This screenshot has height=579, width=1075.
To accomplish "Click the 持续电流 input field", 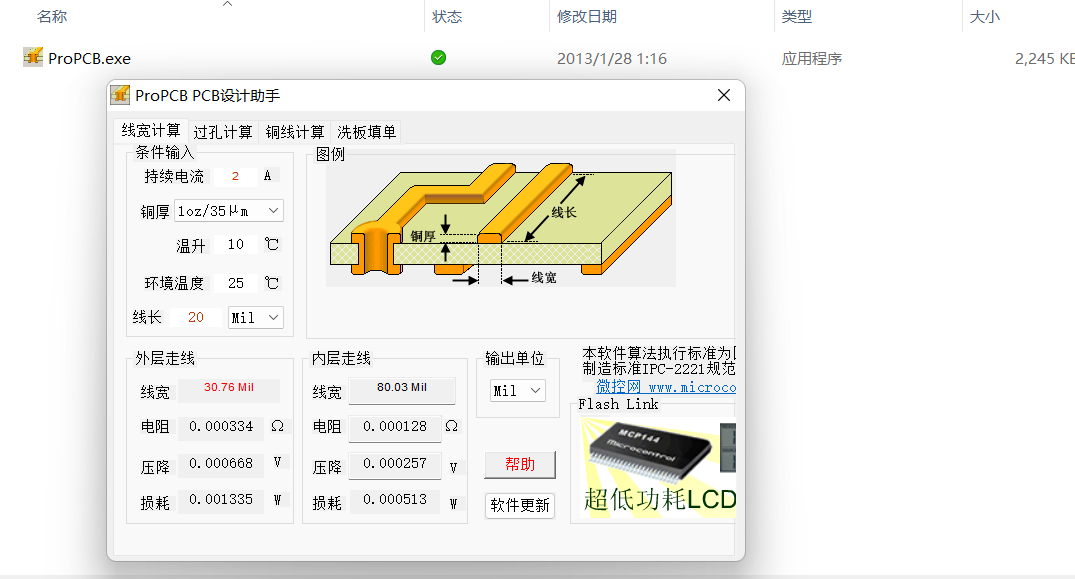I will (x=235, y=177).
